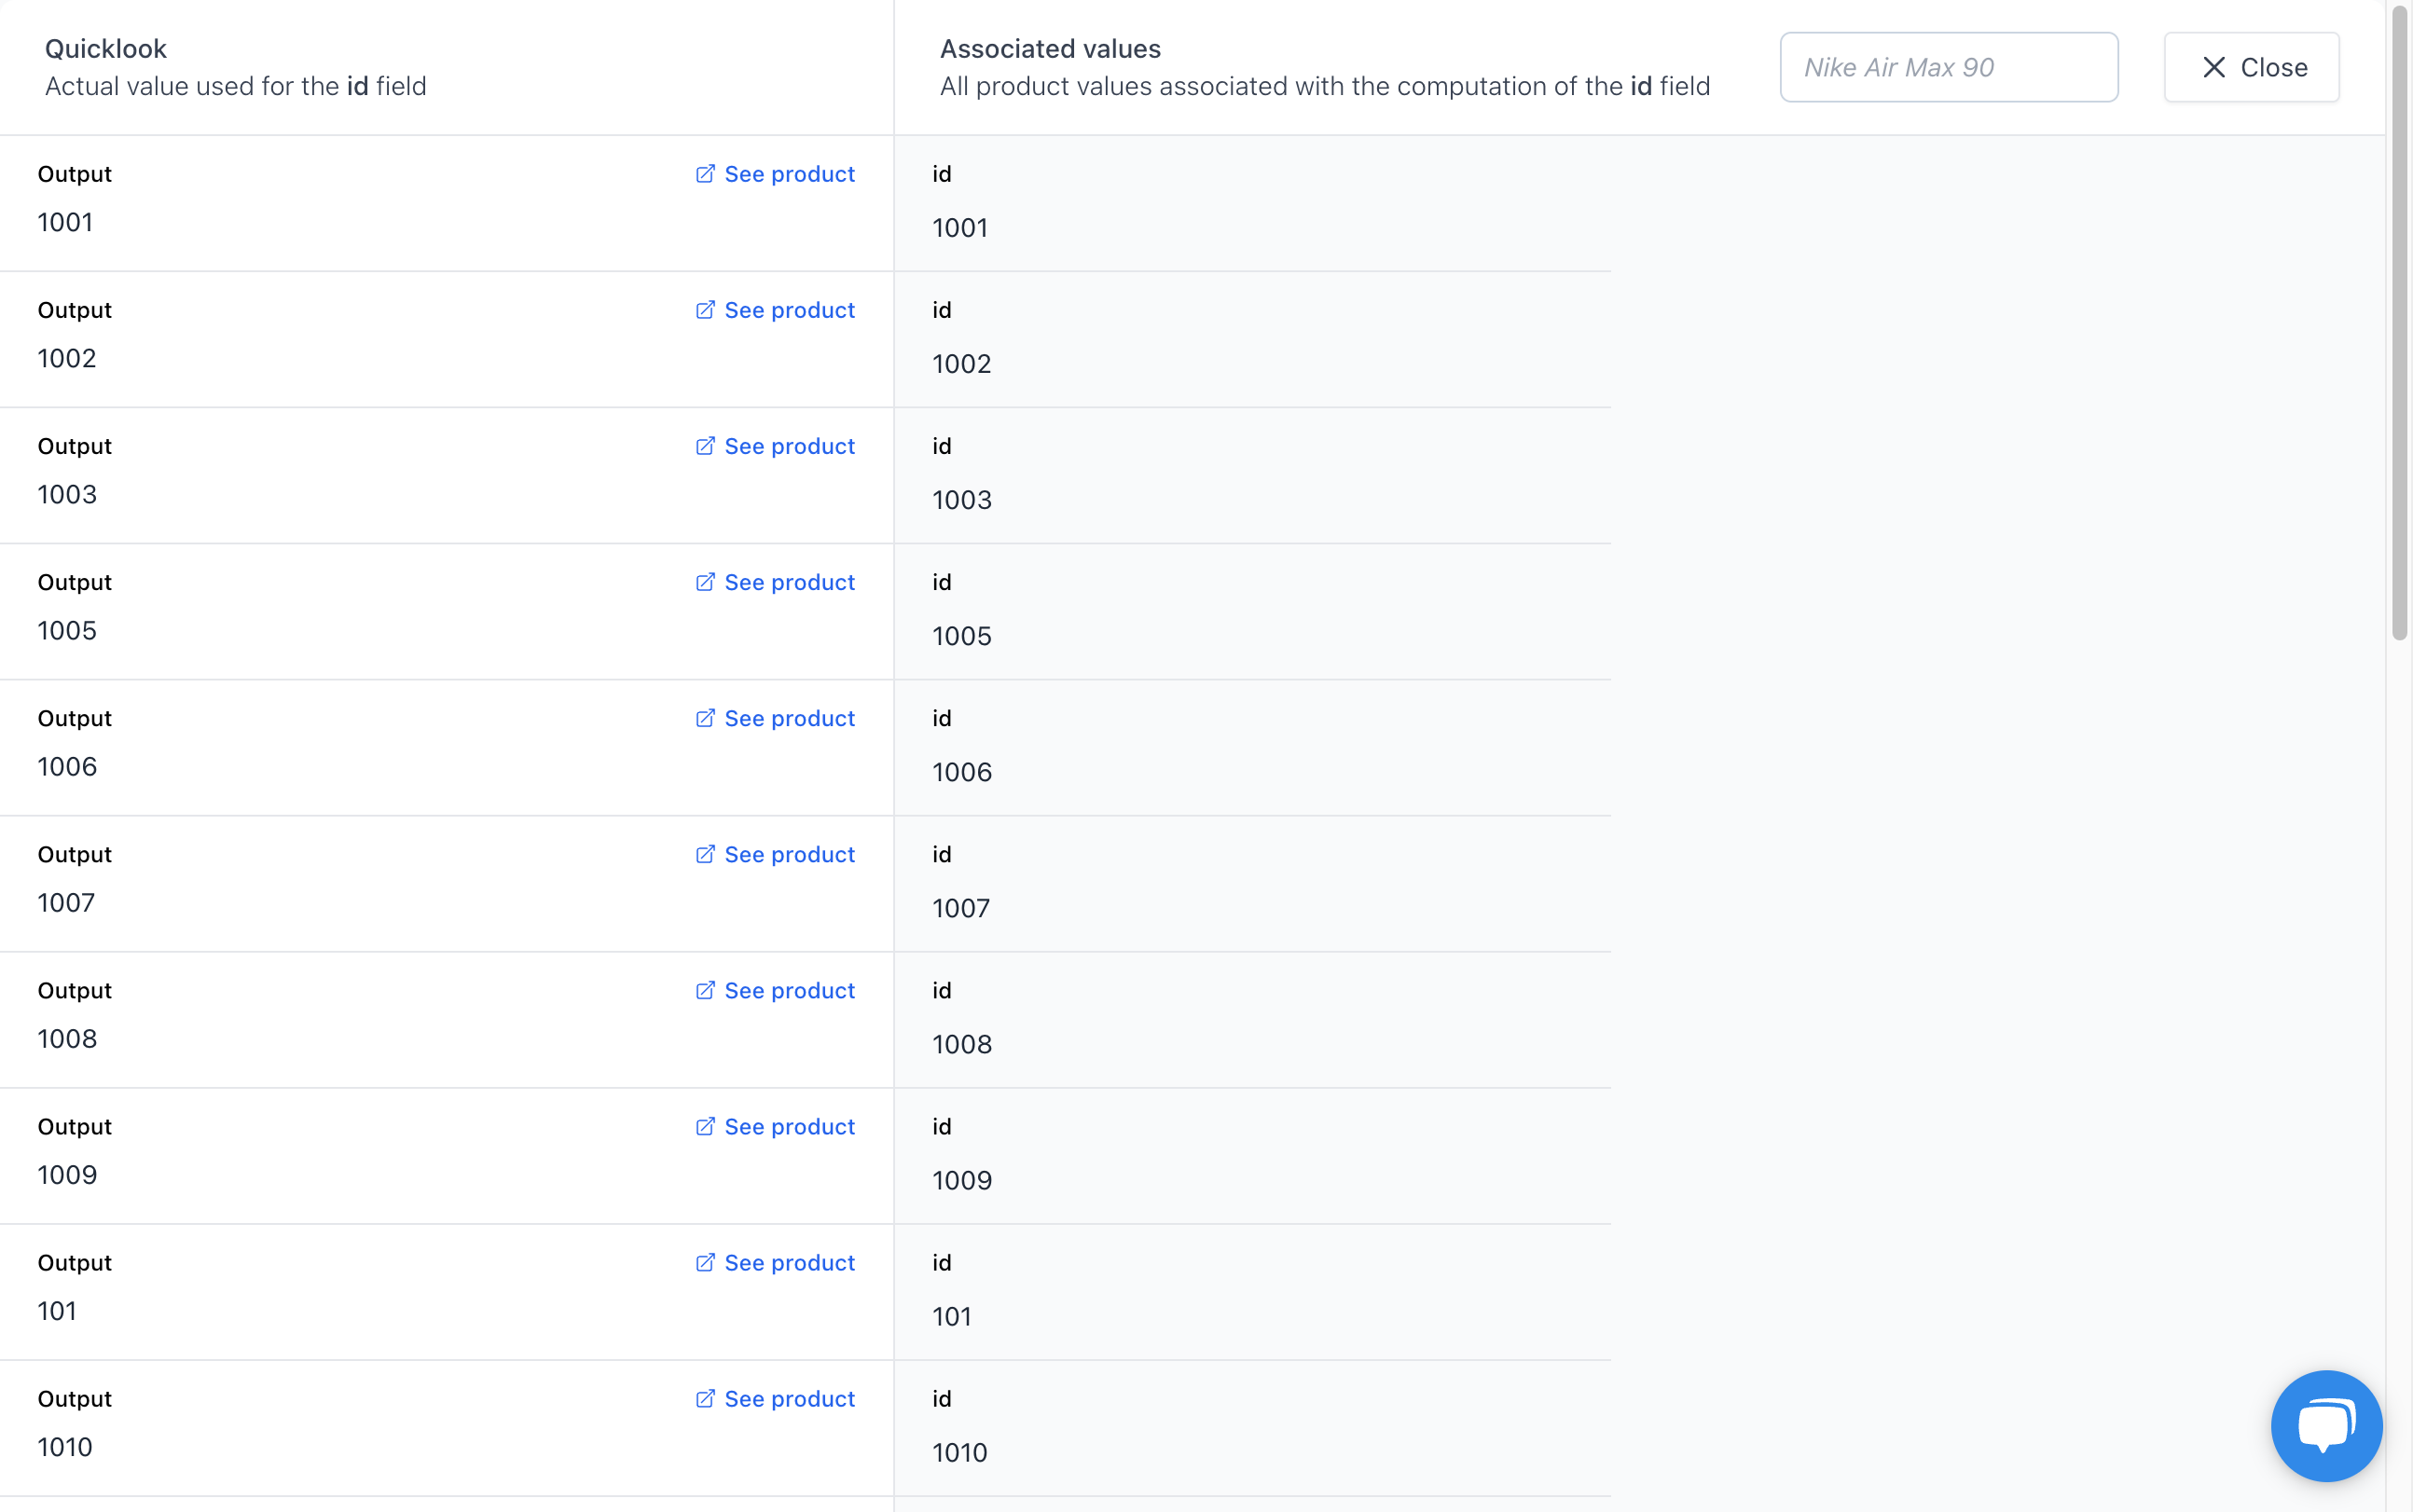
Task: Click the Nike Air Max 90 search input field
Action: pos(1950,66)
